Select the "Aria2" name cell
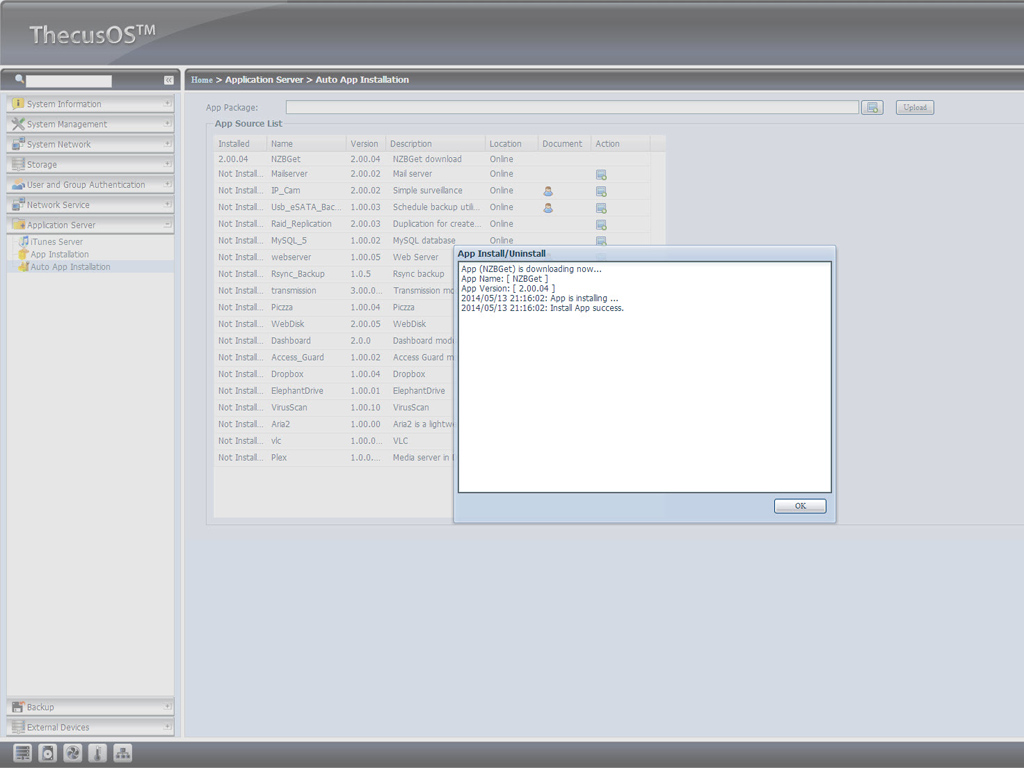This screenshot has width=1024, height=768. 281,424
